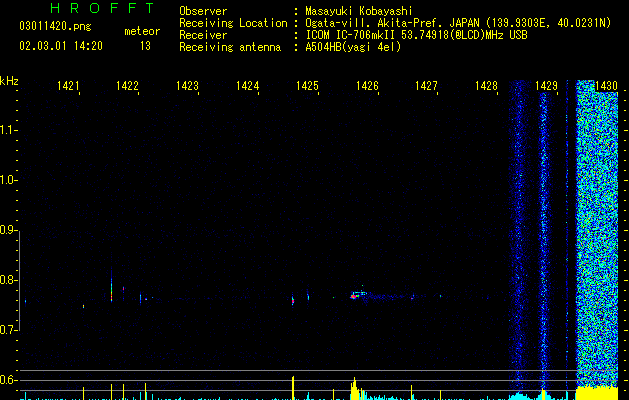
Task: Click the 'Receiving antenna' label
Action: click(230, 47)
